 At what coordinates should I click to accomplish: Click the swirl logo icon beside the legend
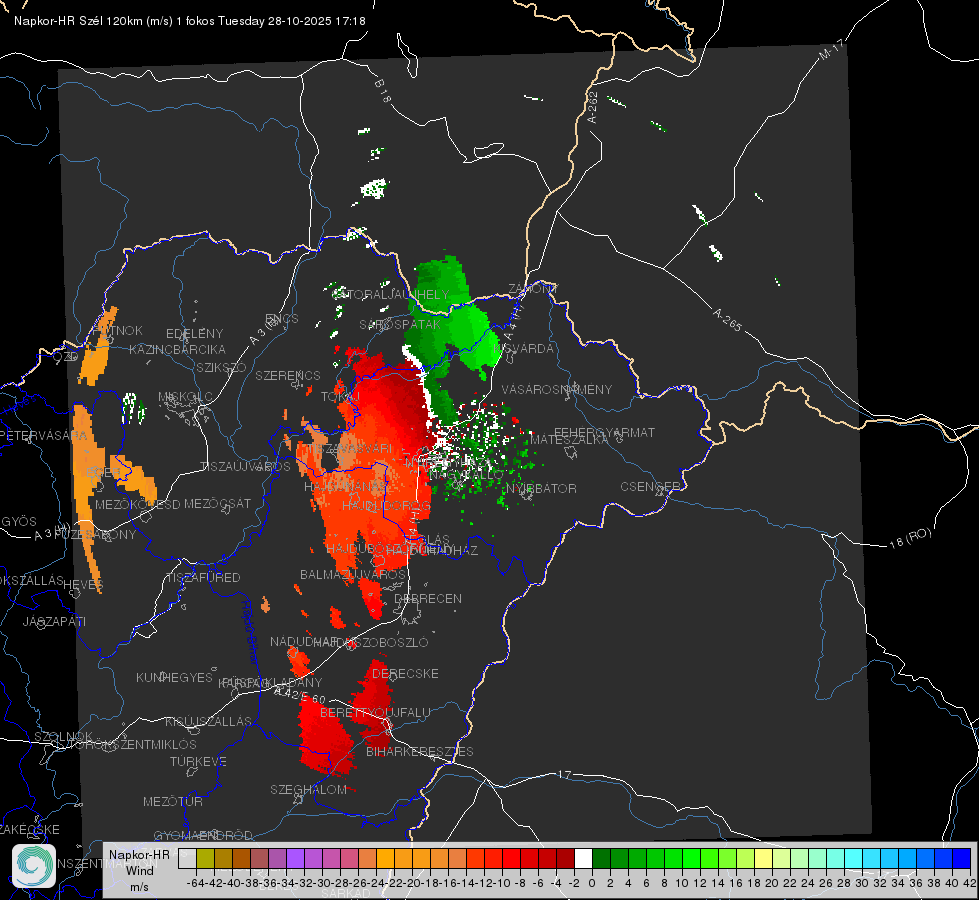pos(34,866)
